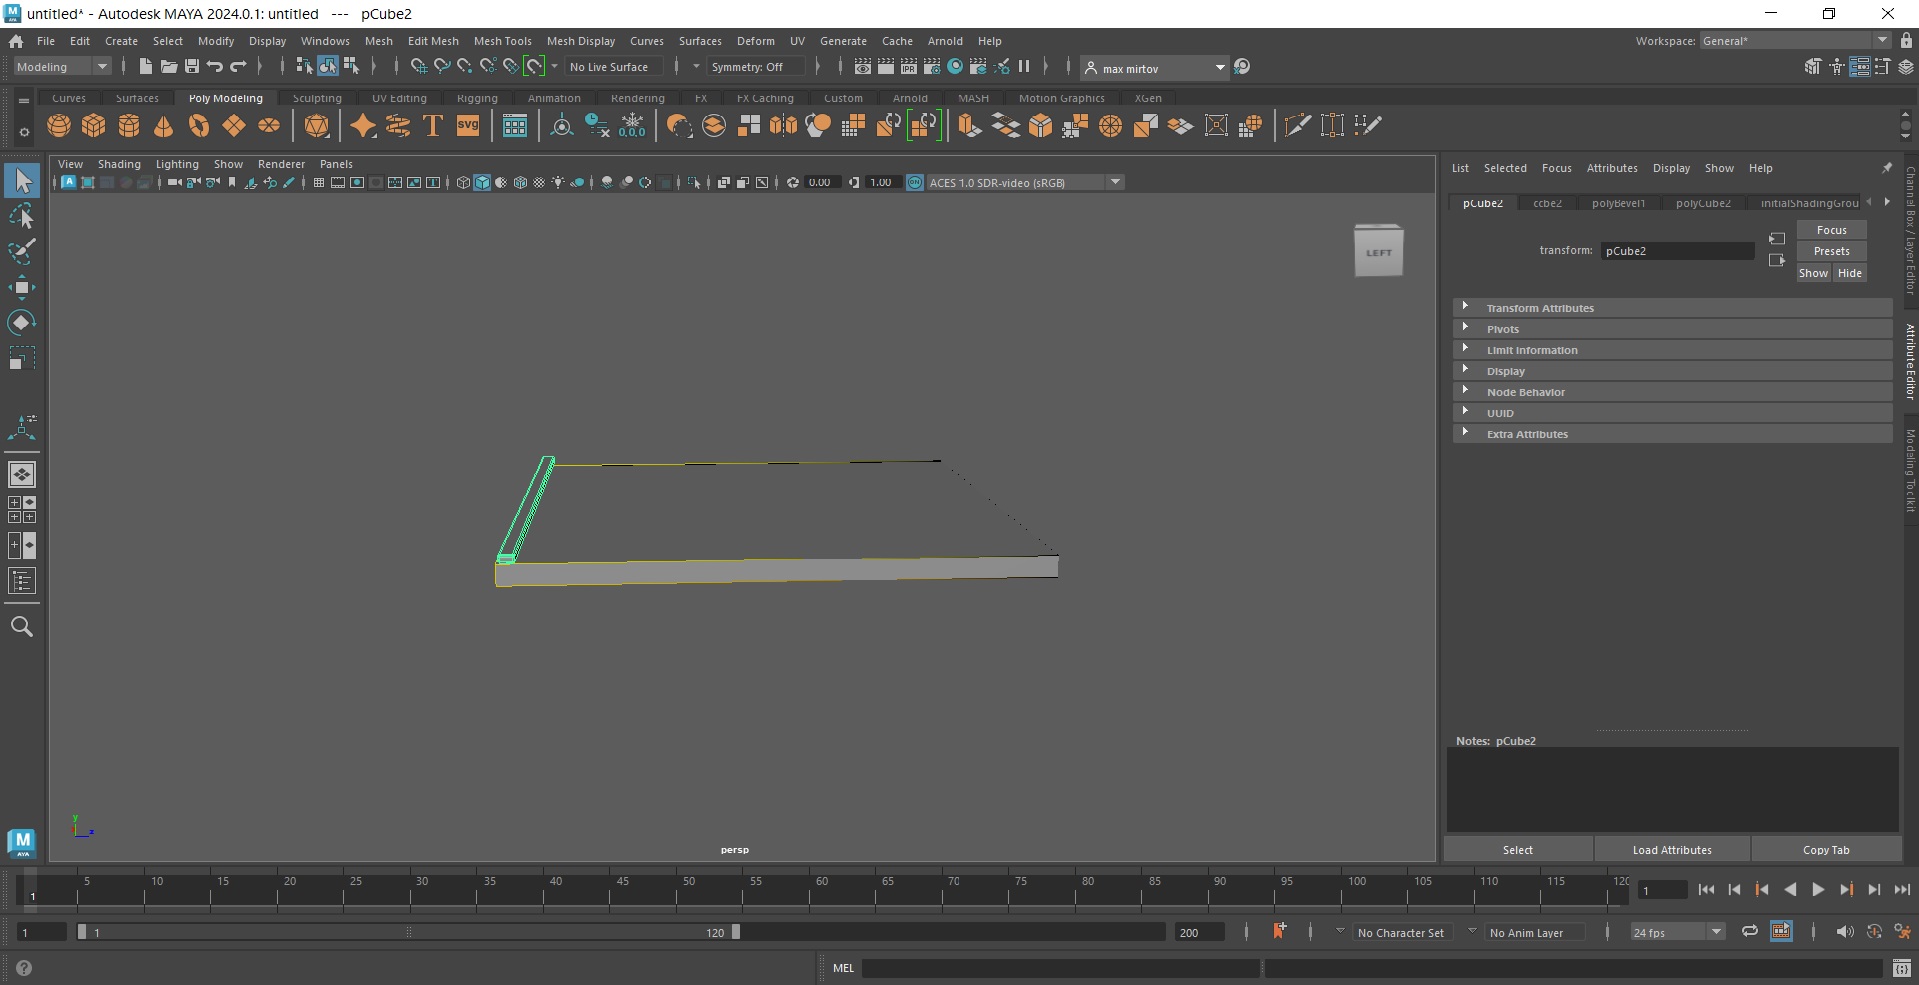Select the Rotate tool in toolbox

(21, 322)
